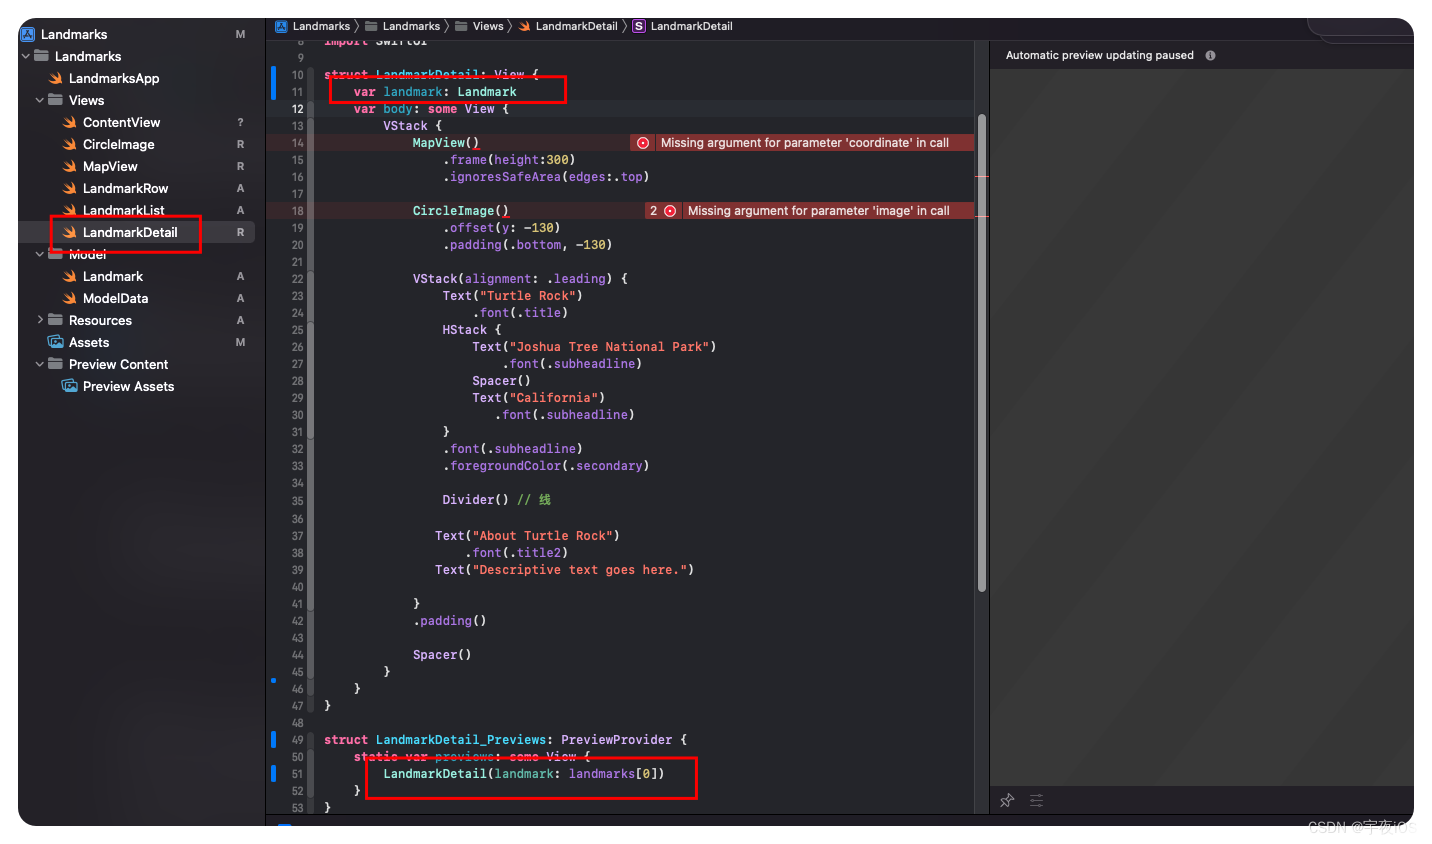Open LandmarkRow file

[125, 188]
